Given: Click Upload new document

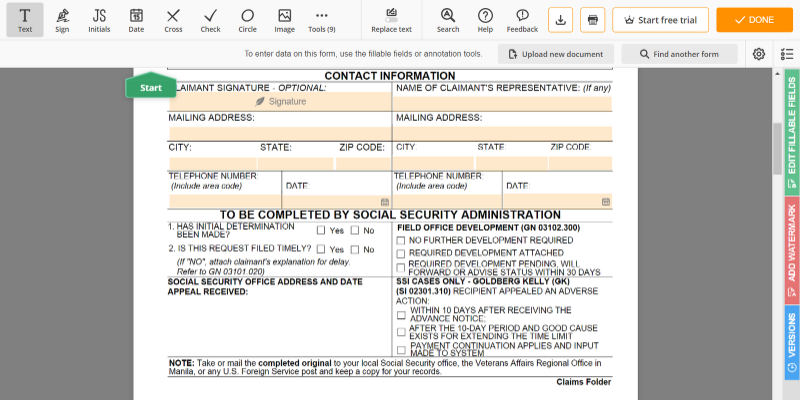Looking at the screenshot, I should click(556, 54).
